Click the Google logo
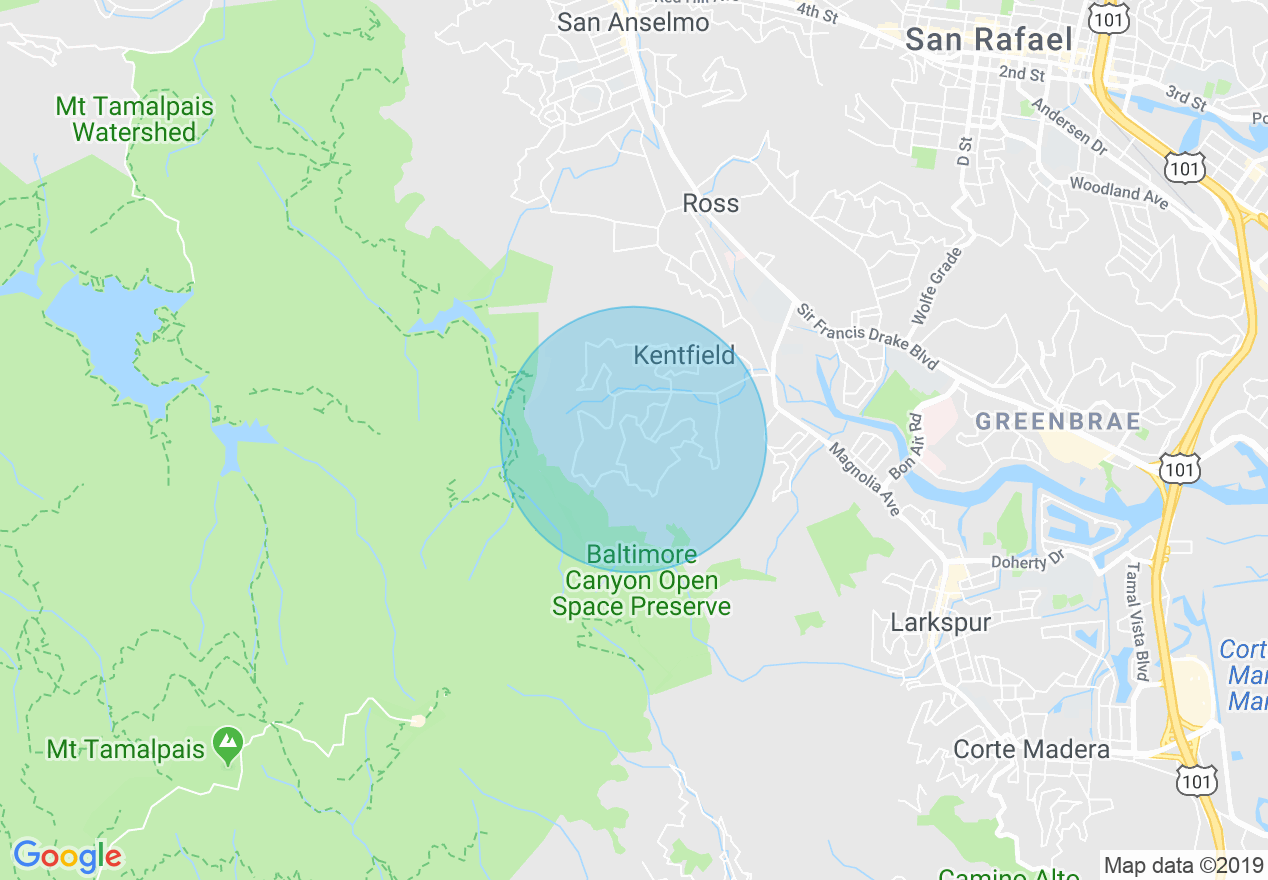Viewport: 1268px width, 880px height. click(x=68, y=856)
